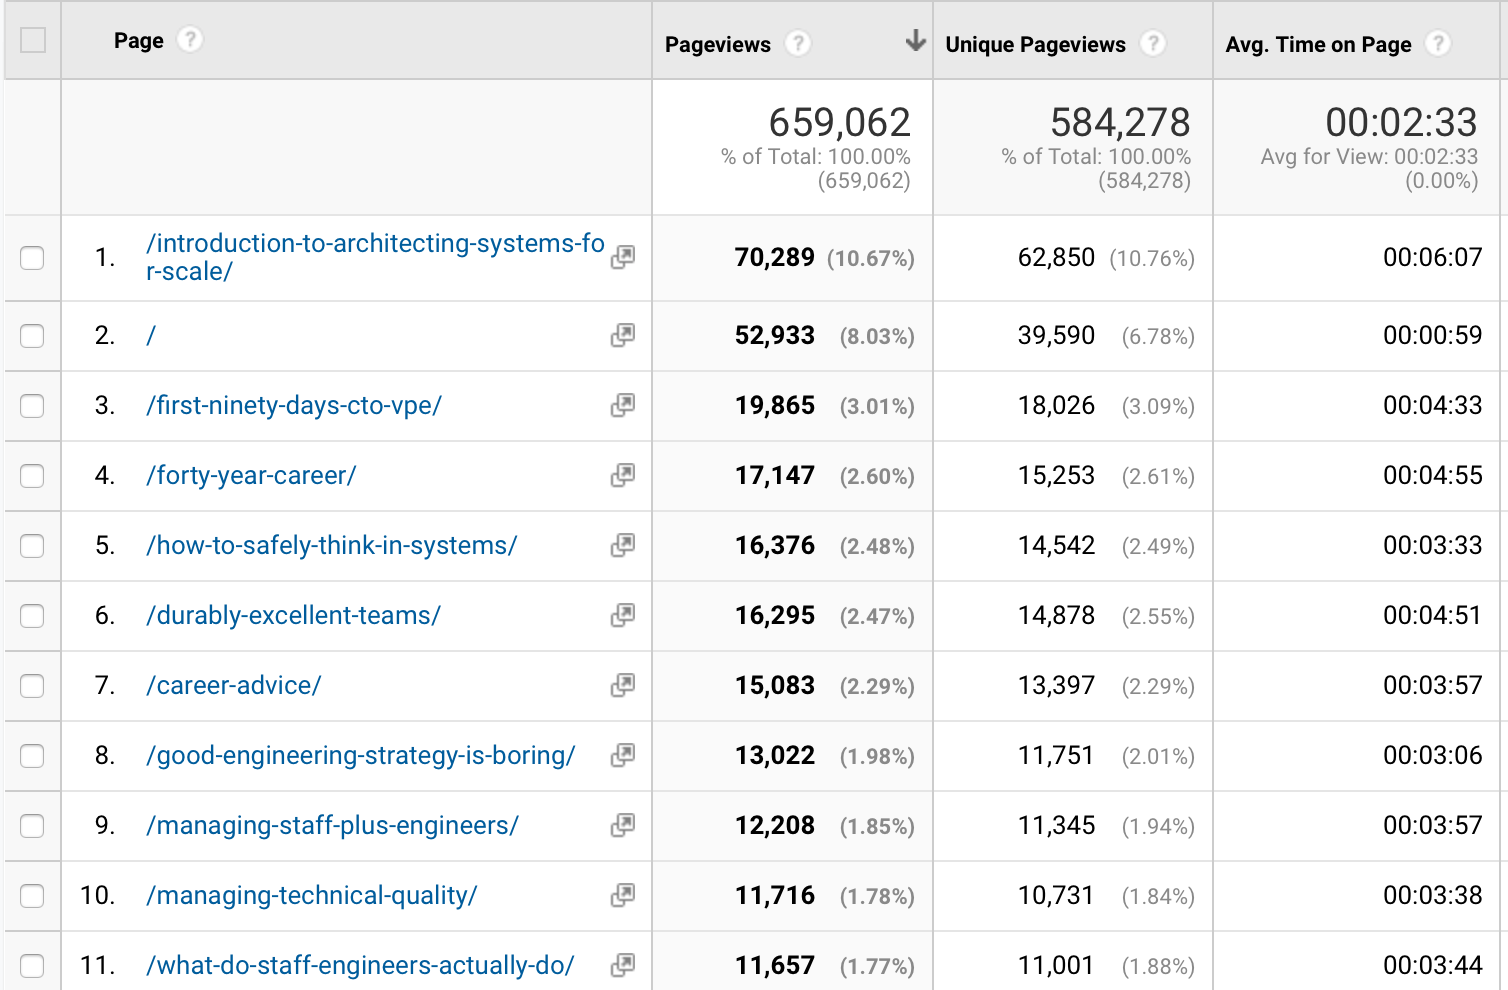Select the checkbox beside /forty-year-career/
The height and width of the screenshot is (990, 1508).
[32, 476]
